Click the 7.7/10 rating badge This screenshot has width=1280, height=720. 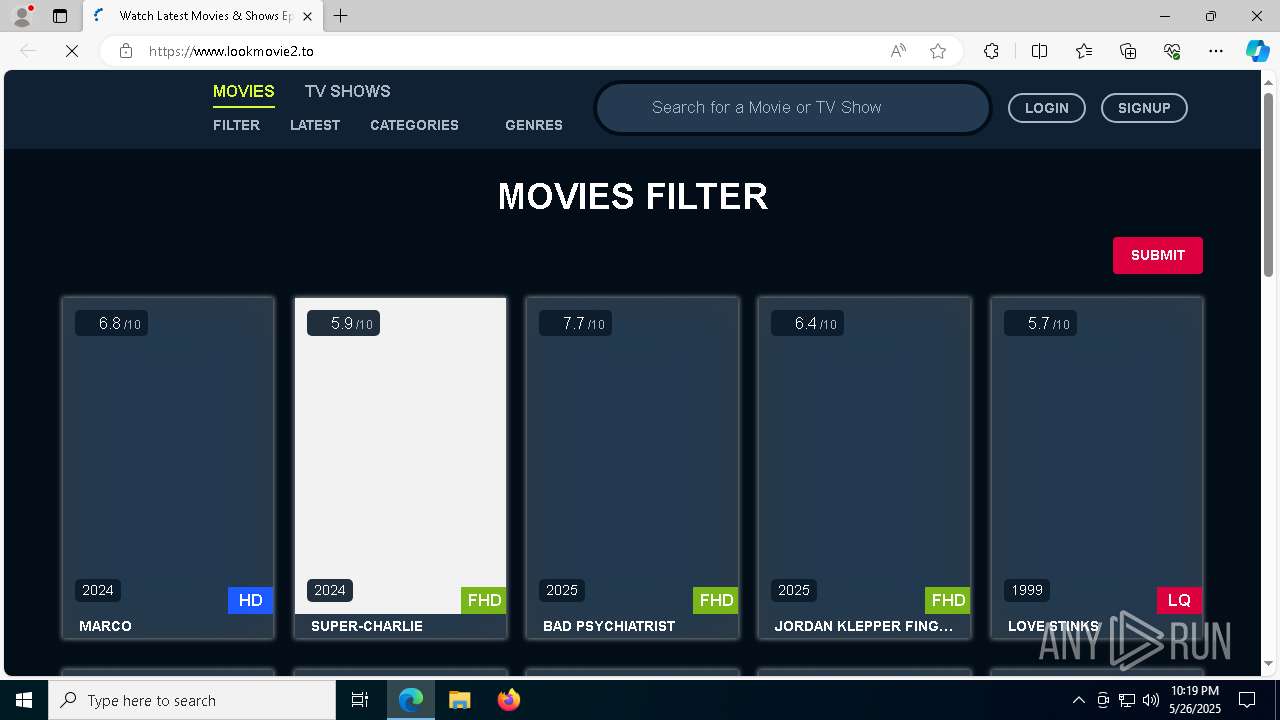575,323
